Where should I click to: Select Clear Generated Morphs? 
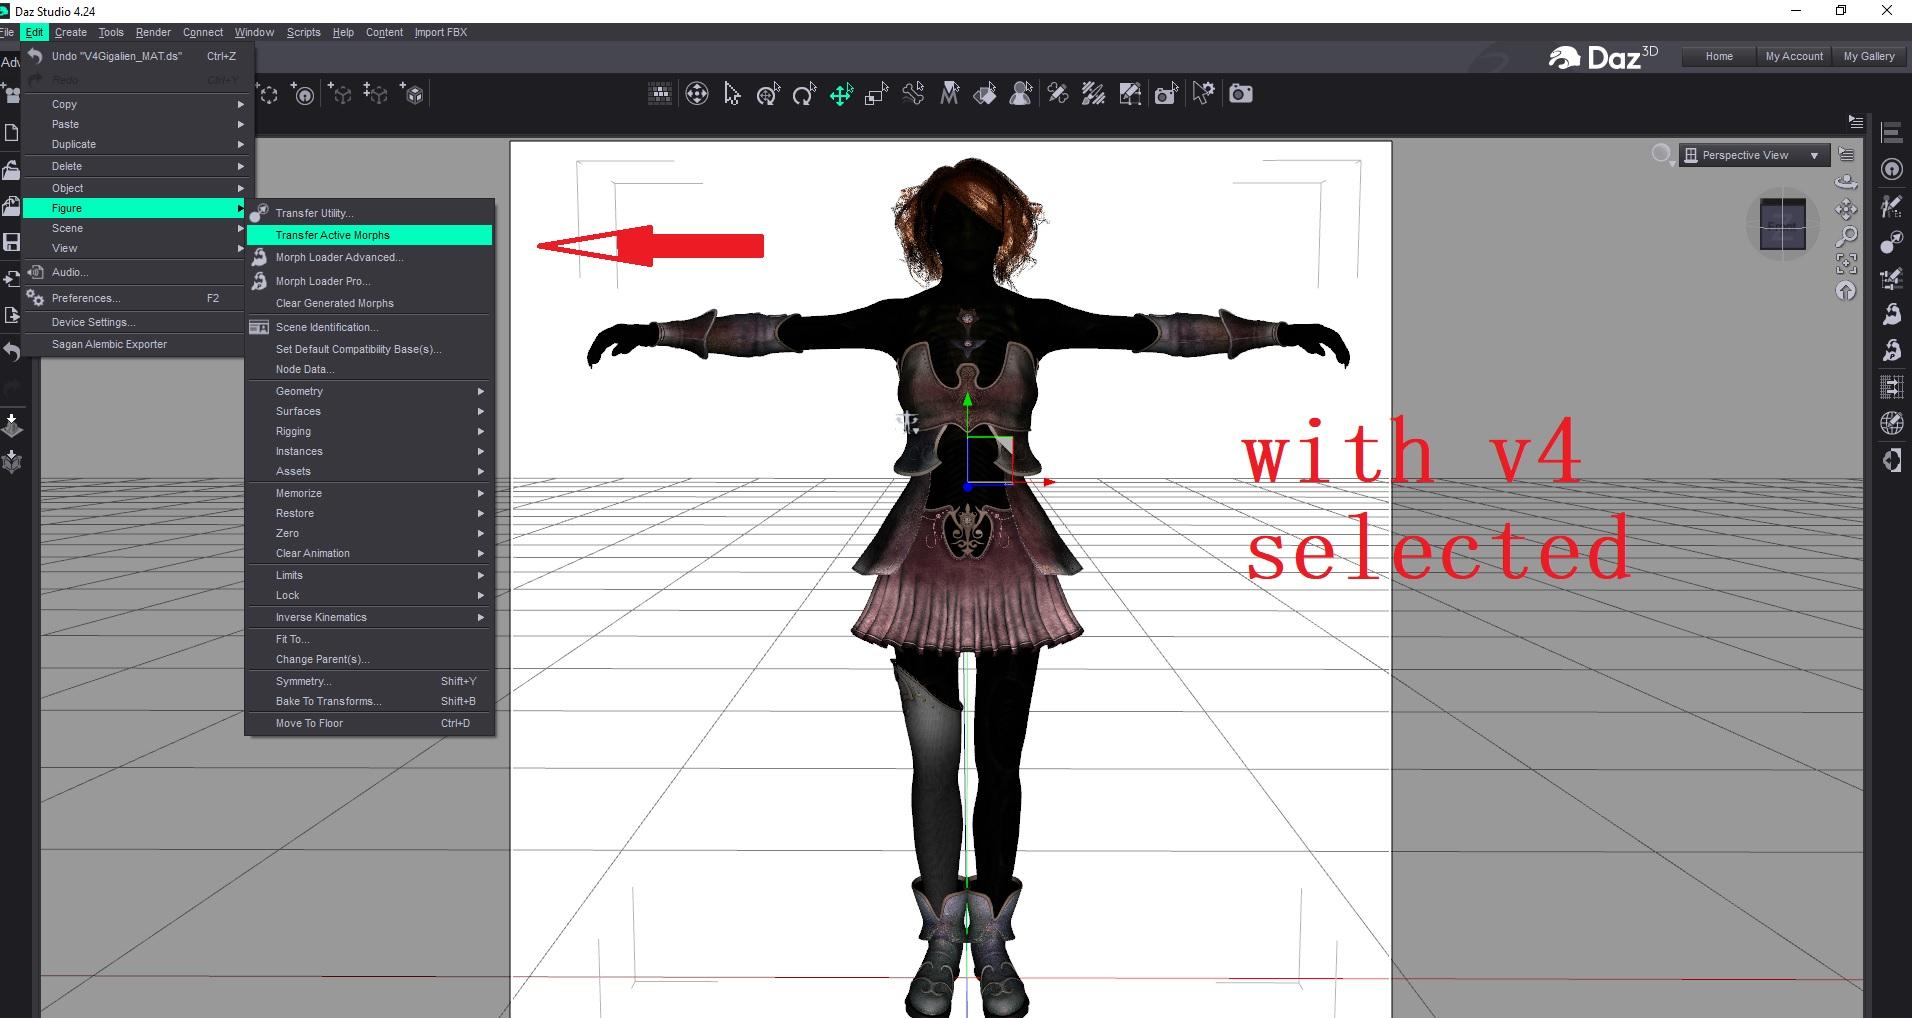tap(370, 303)
